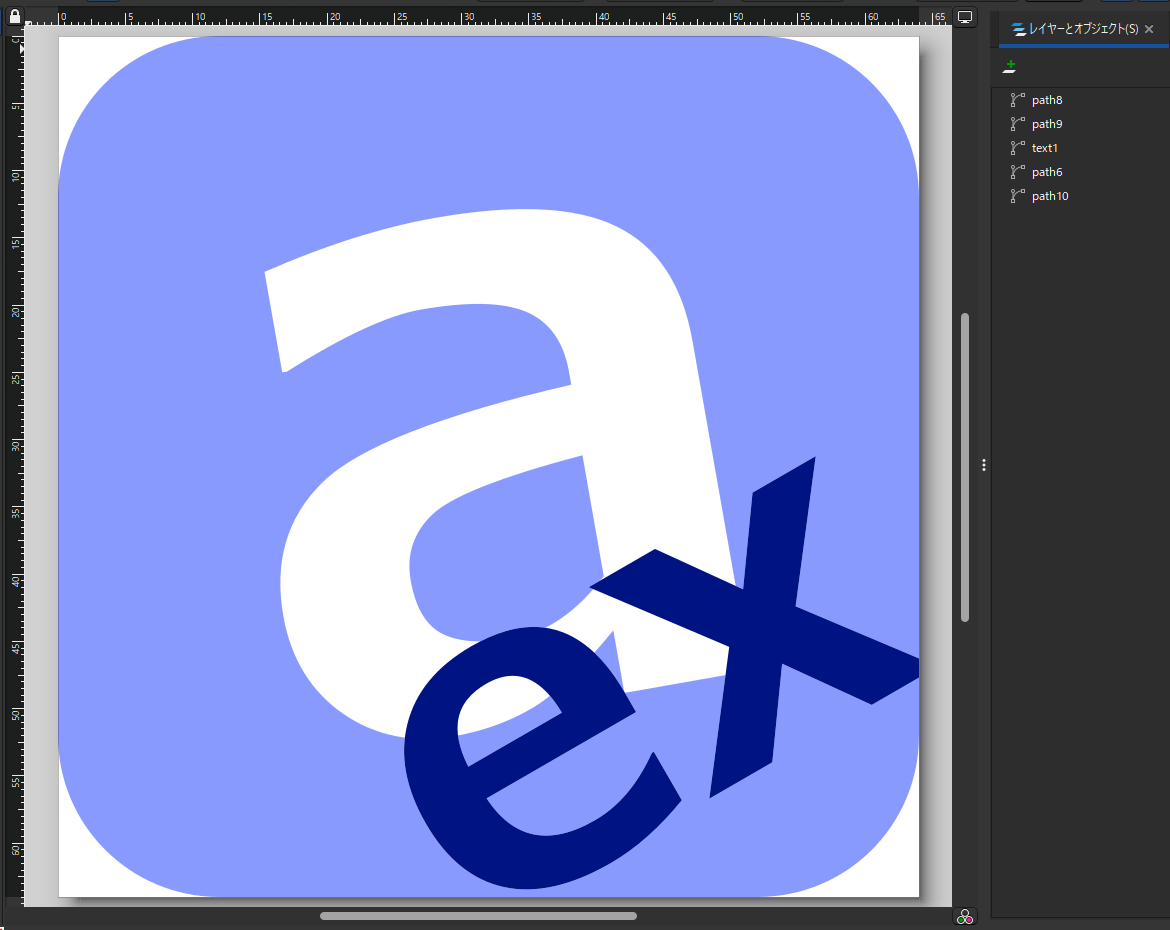This screenshot has width=1170, height=930.
Task: Click the path icon beside path10
Action: click(x=1018, y=196)
